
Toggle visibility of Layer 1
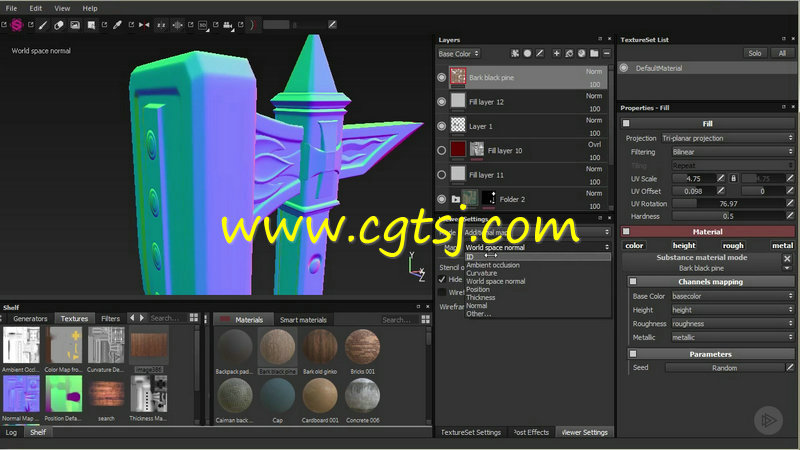click(x=441, y=126)
